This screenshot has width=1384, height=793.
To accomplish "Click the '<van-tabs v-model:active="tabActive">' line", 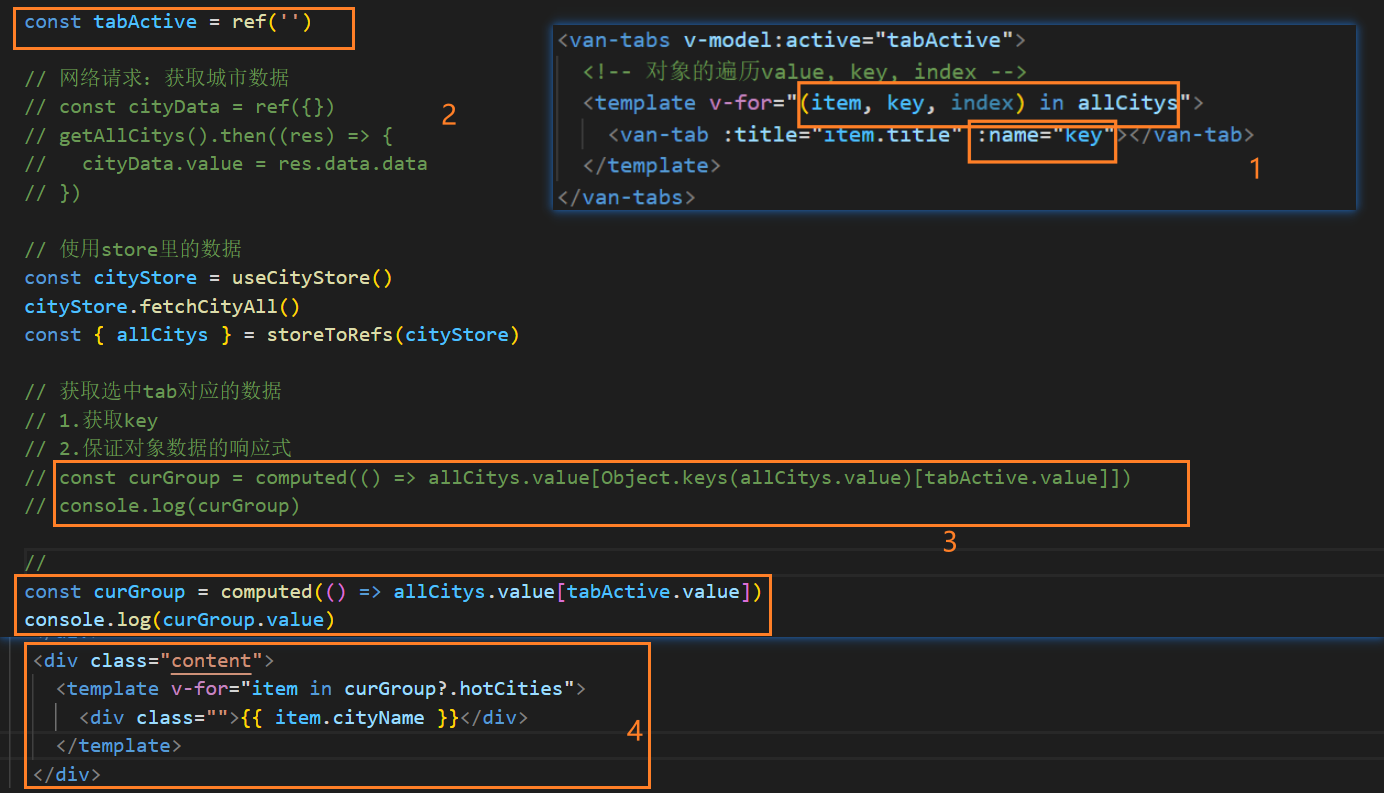I will click(791, 40).
